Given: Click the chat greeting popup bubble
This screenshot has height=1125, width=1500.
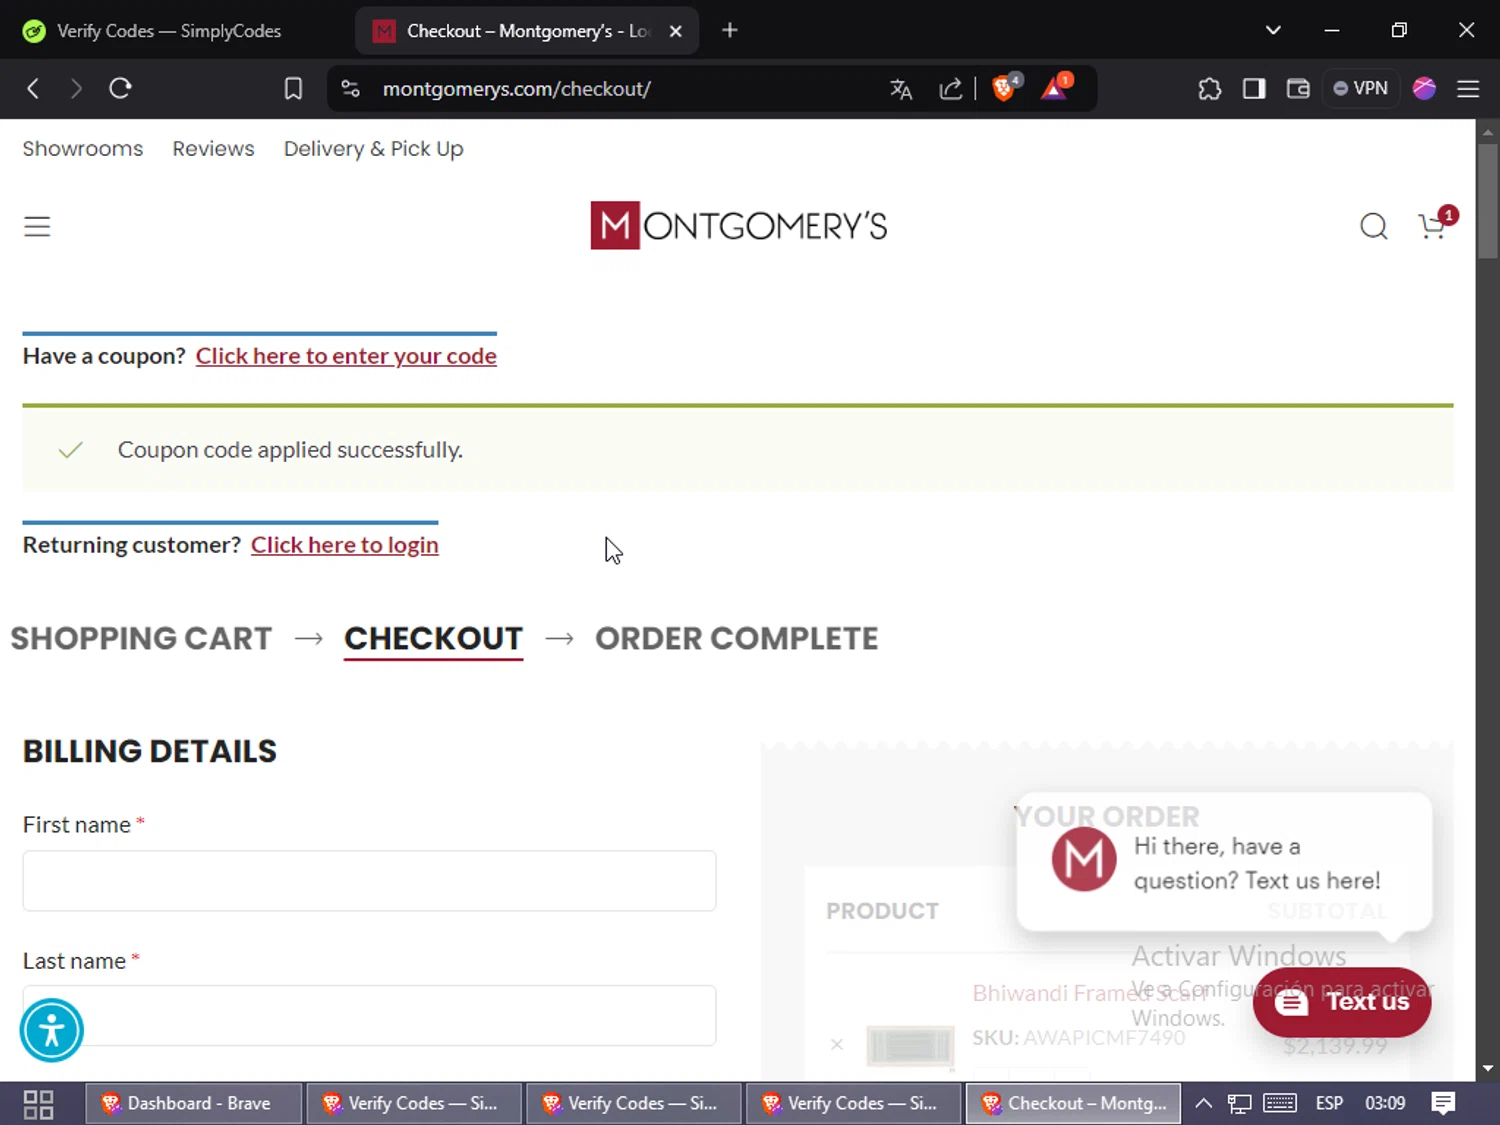Looking at the screenshot, I should pos(1224,863).
